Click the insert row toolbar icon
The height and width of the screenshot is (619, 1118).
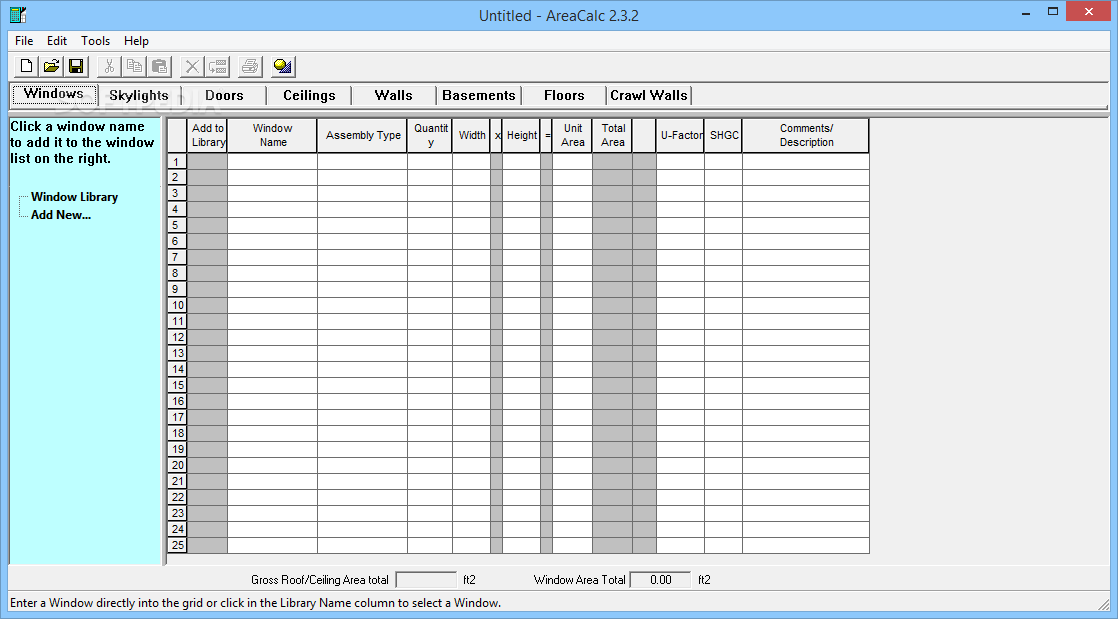click(x=217, y=66)
